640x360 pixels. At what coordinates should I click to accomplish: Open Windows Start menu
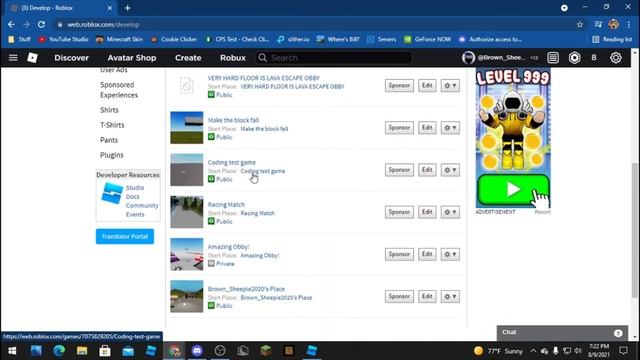(x=12, y=351)
